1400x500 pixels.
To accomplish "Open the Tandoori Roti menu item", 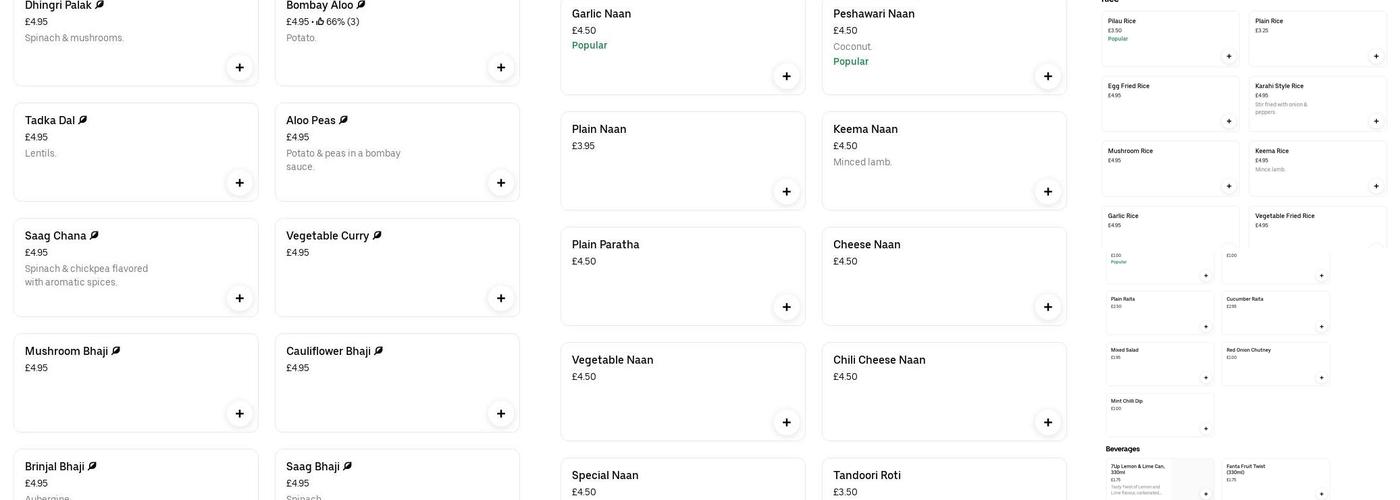I will pos(943,480).
